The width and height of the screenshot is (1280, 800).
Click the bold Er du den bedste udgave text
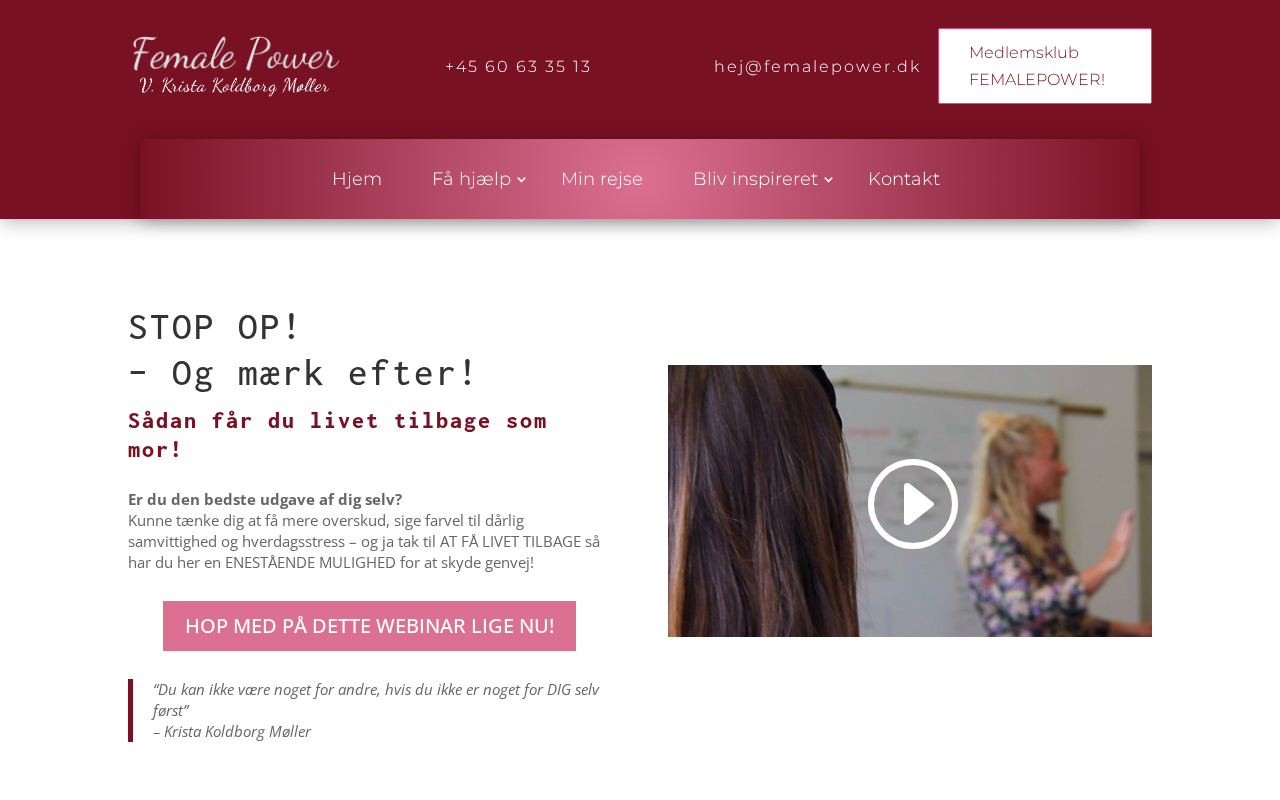(x=265, y=499)
